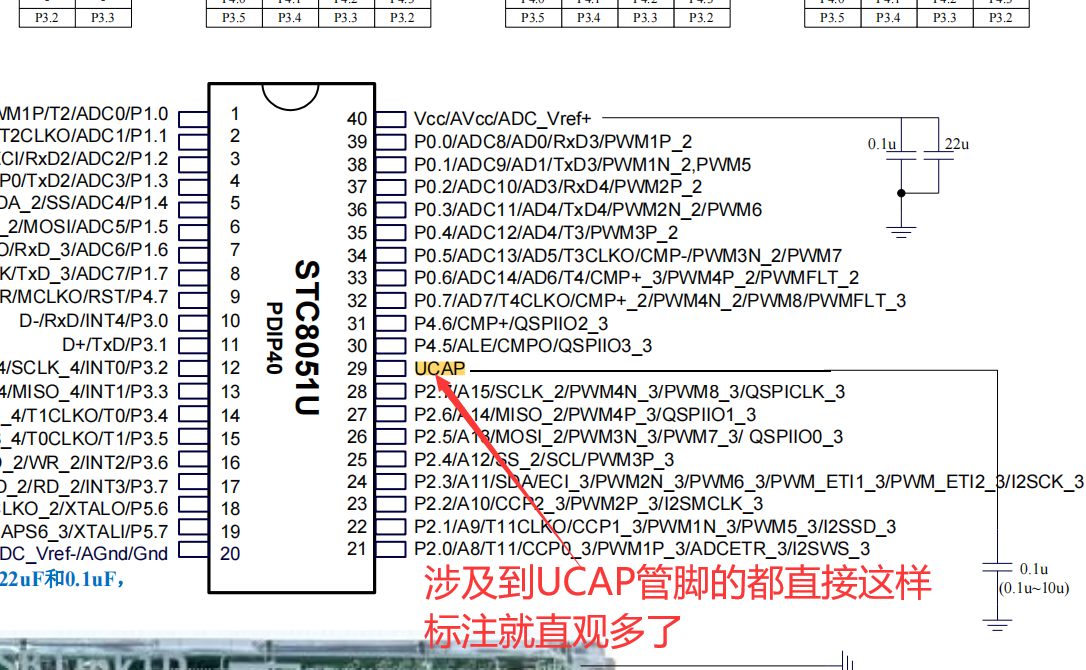This screenshot has width=1086, height=670.
Task: Click the 0.1u label beside 22u
Action: (x=882, y=144)
